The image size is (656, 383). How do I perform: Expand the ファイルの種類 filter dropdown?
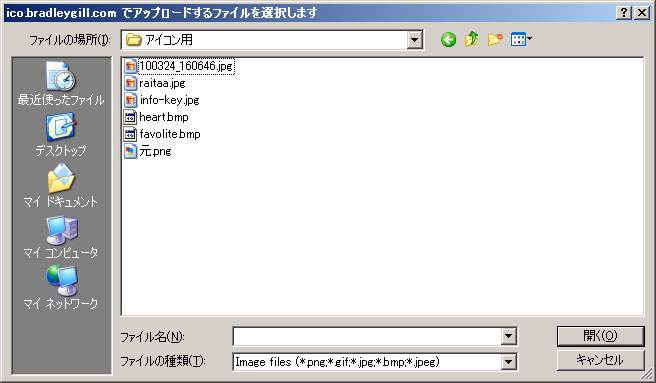pyautogui.click(x=508, y=362)
